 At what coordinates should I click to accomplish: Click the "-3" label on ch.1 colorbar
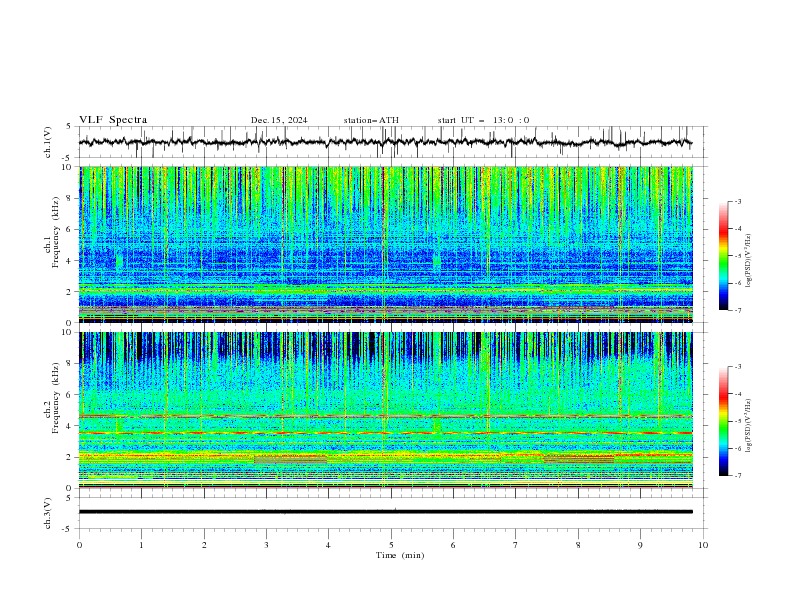737,201
